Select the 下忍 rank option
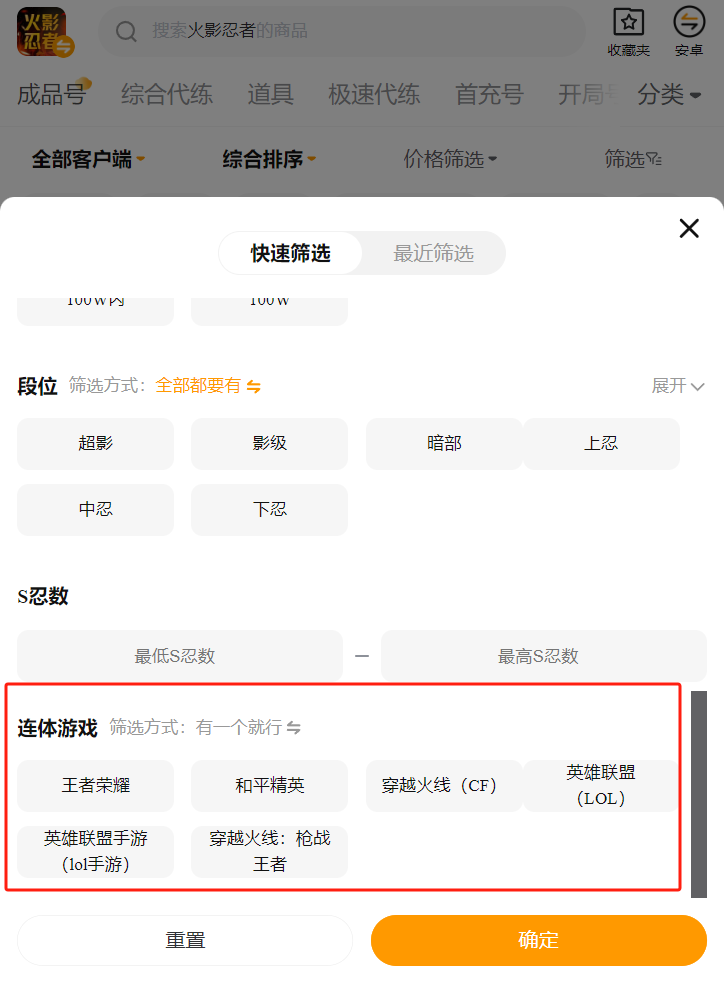 270,509
